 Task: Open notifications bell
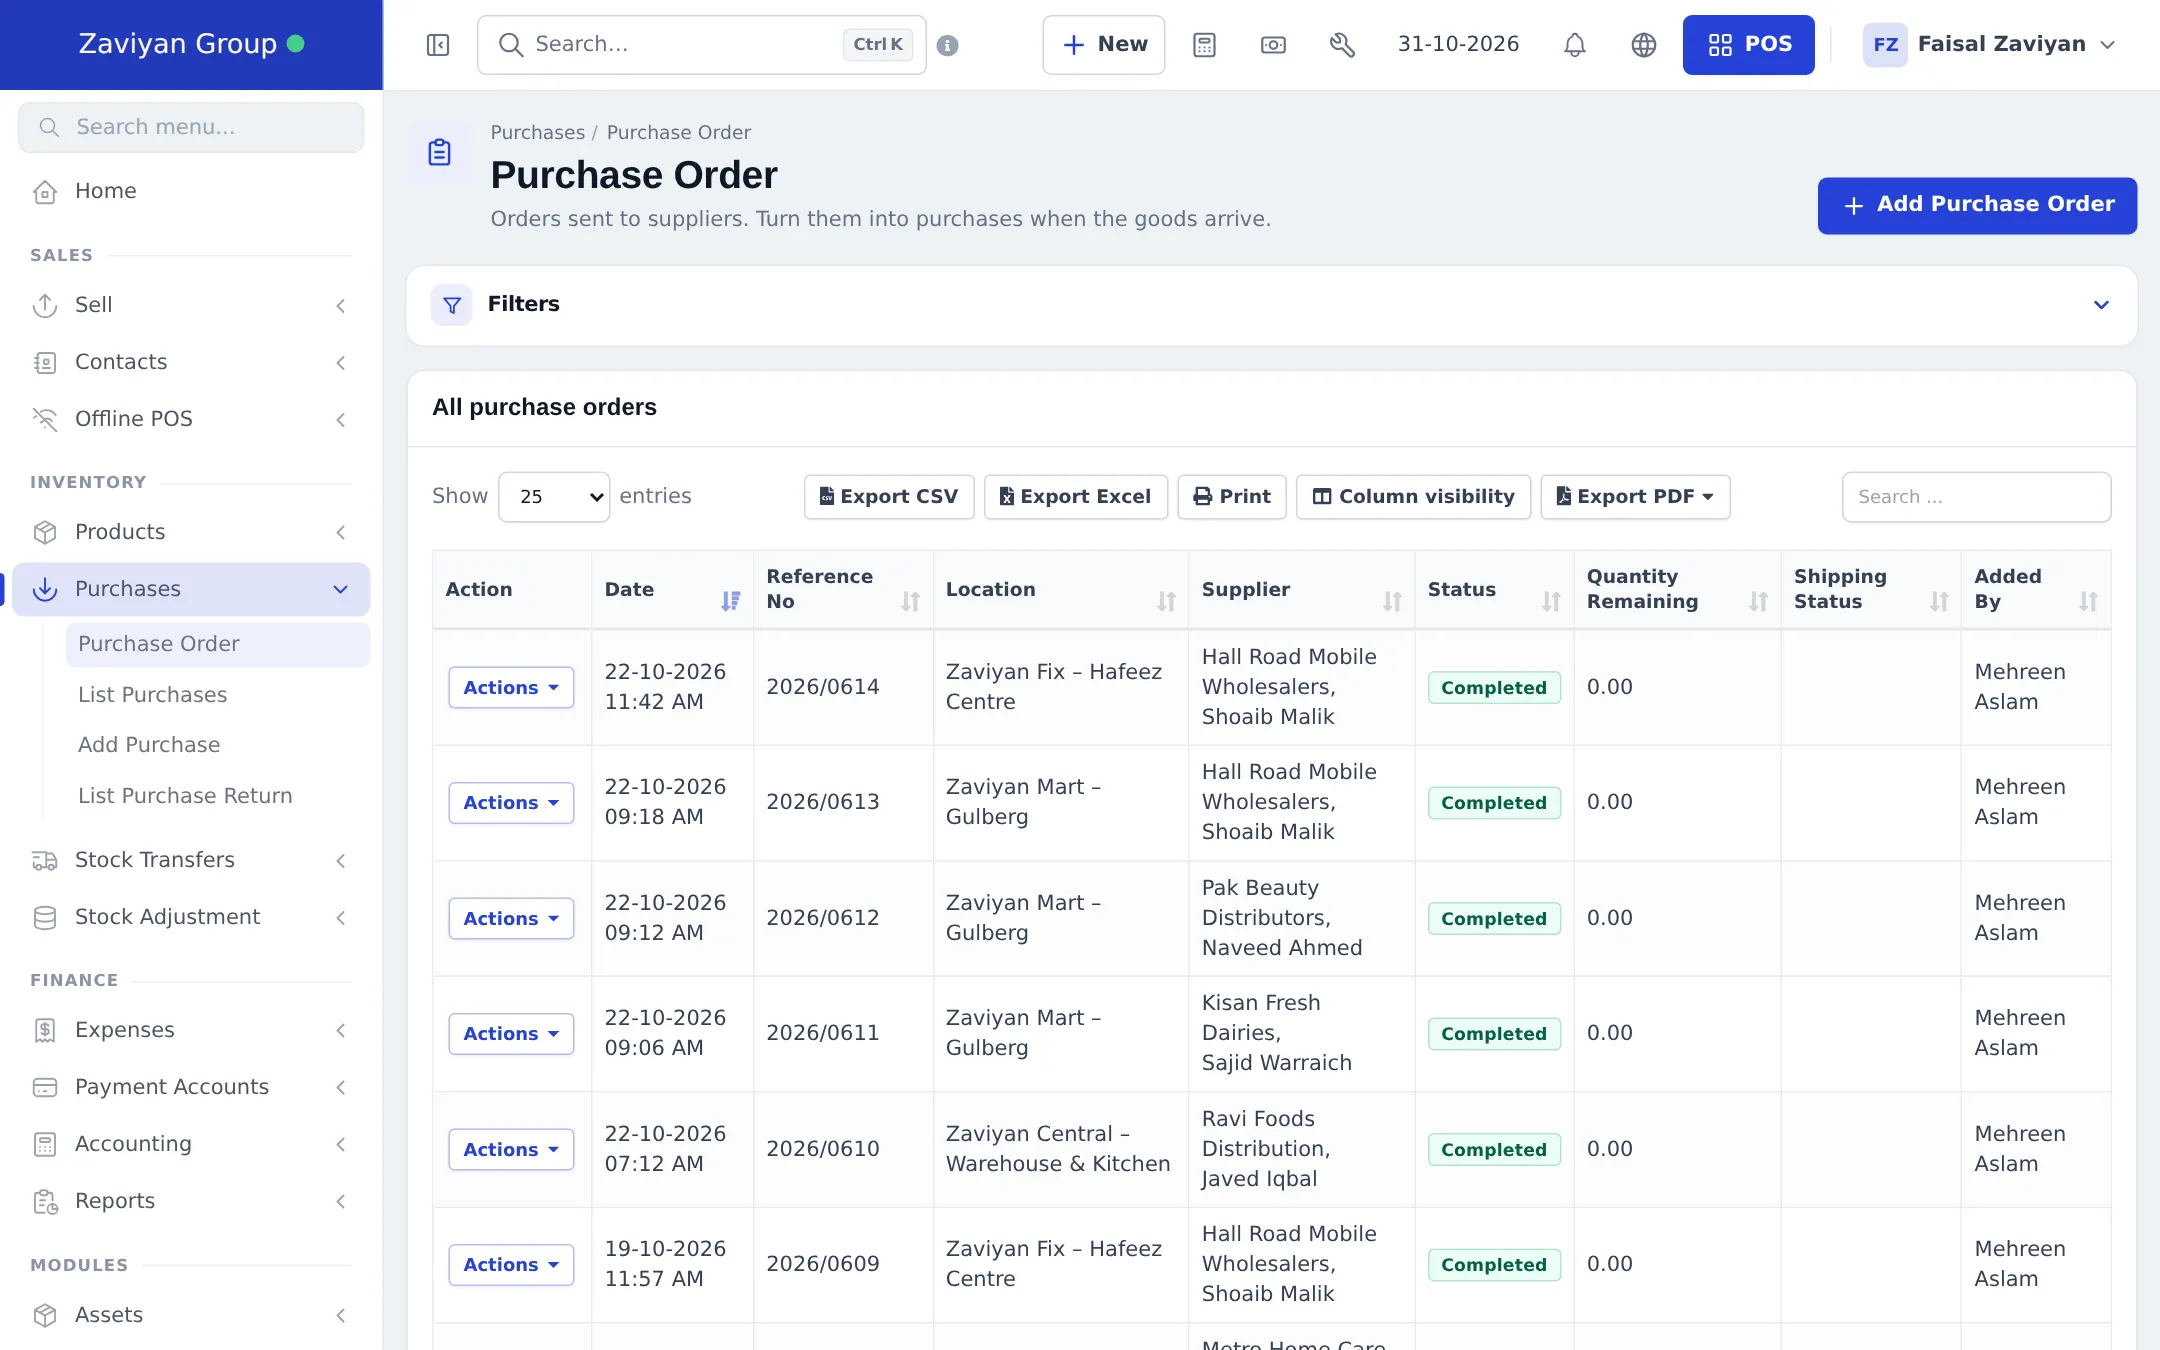pos(1575,45)
